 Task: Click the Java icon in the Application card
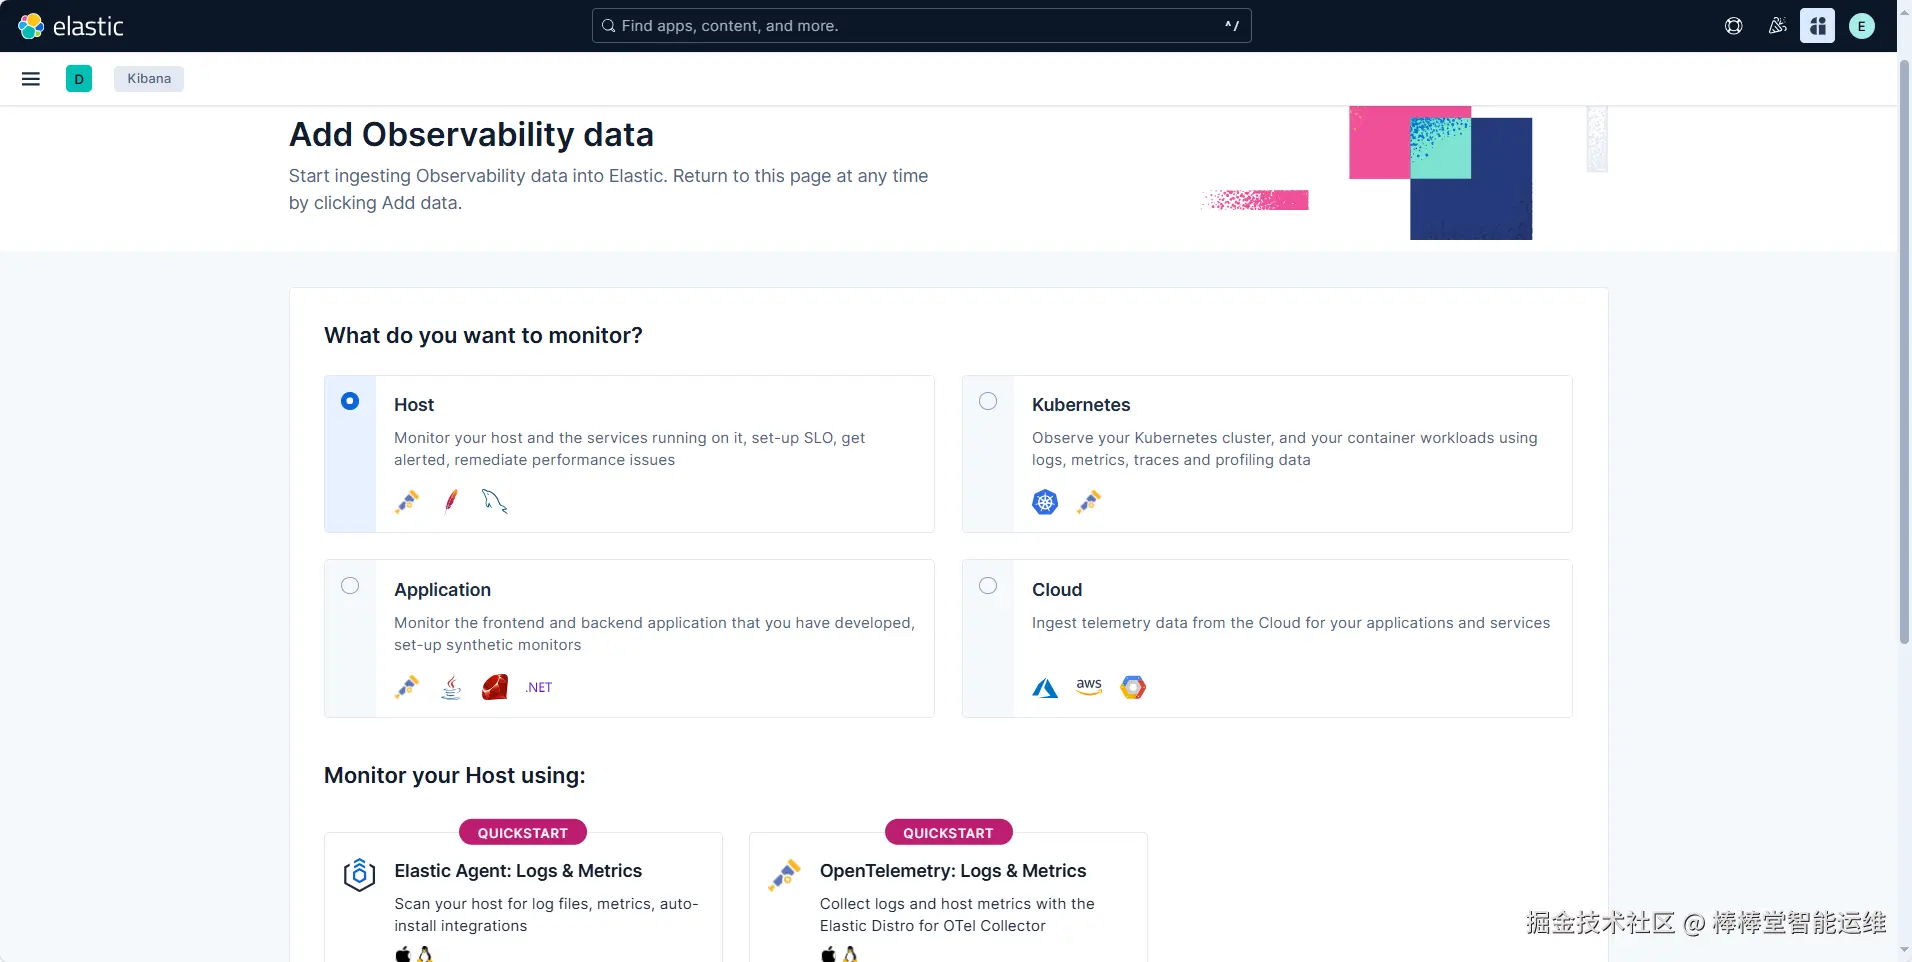451,687
